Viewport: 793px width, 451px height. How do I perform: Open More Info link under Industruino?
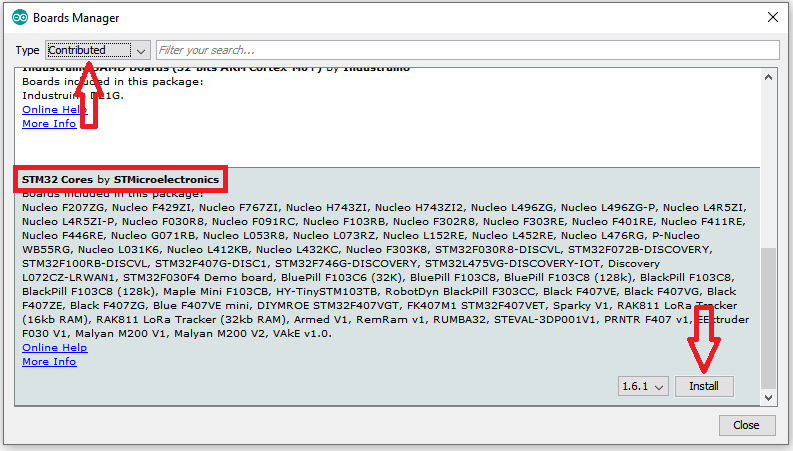click(49, 123)
